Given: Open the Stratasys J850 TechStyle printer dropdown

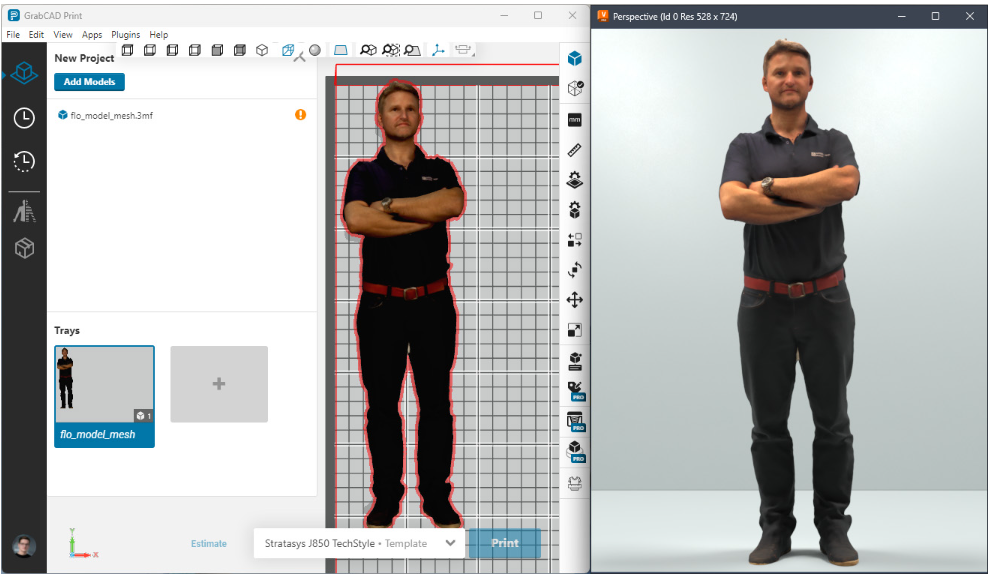Looking at the screenshot, I should 360,543.
